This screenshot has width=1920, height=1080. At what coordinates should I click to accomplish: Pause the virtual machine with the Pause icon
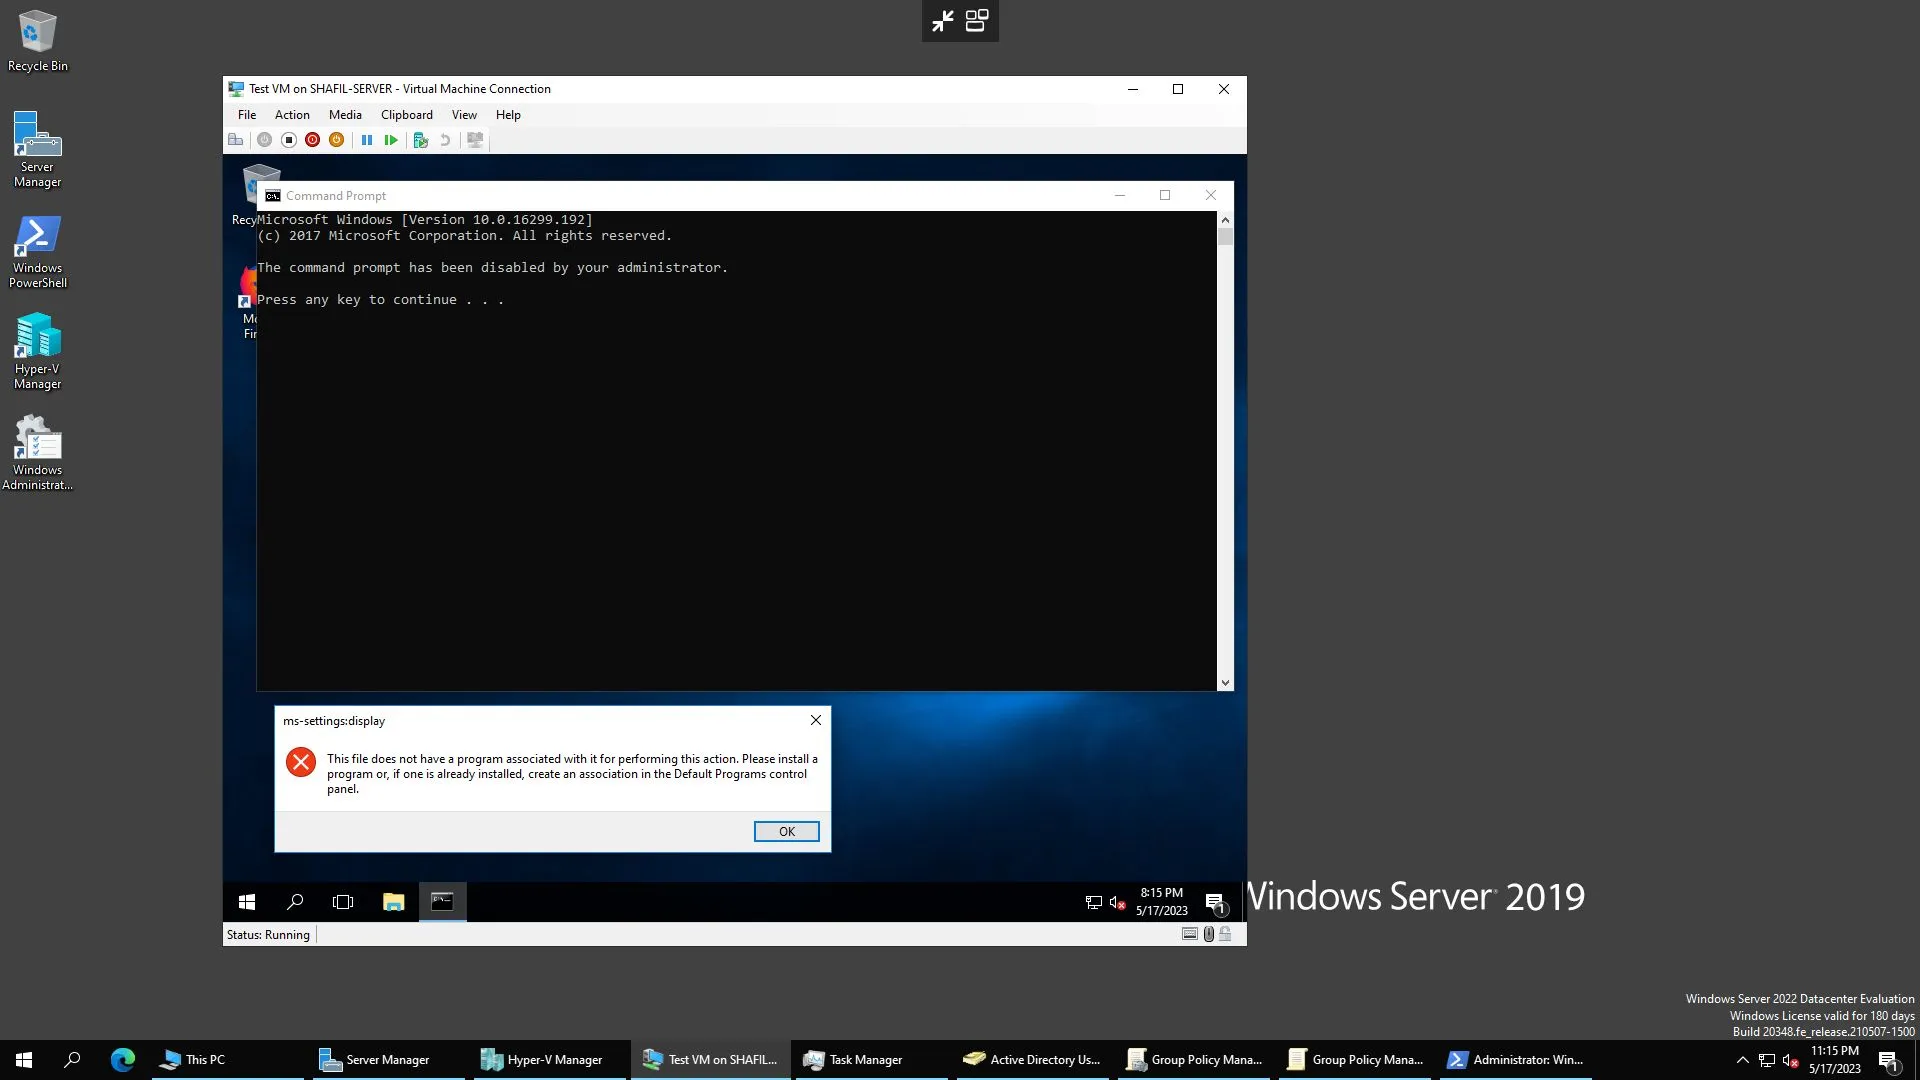[x=368, y=140]
